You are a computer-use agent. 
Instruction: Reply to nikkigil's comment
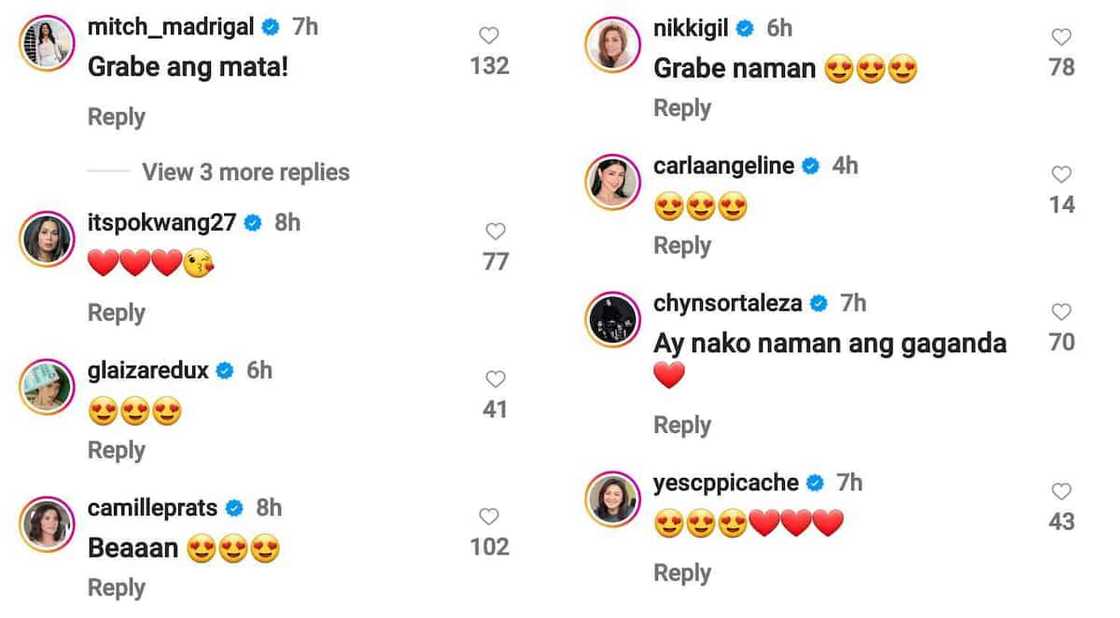click(682, 108)
